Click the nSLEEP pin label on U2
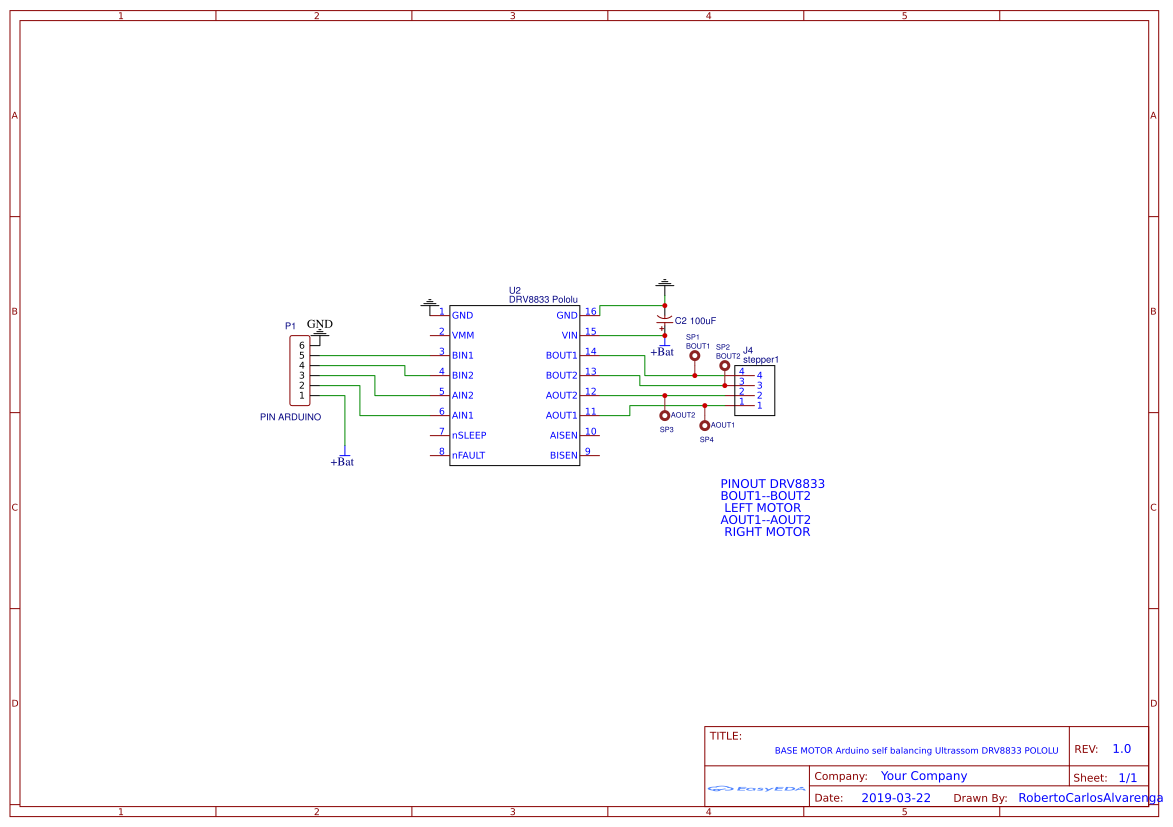 pyautogui.click(x=468, y=435)
